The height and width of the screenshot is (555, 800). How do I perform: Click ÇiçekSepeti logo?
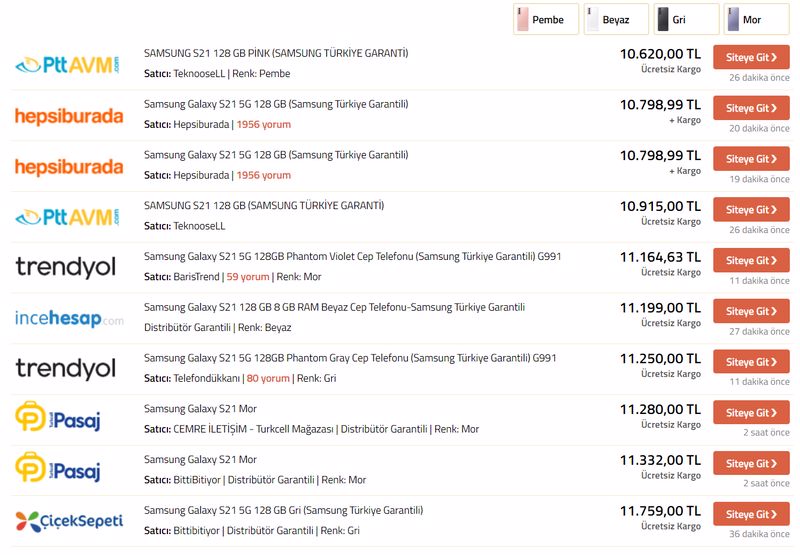(x=69, y=521)
